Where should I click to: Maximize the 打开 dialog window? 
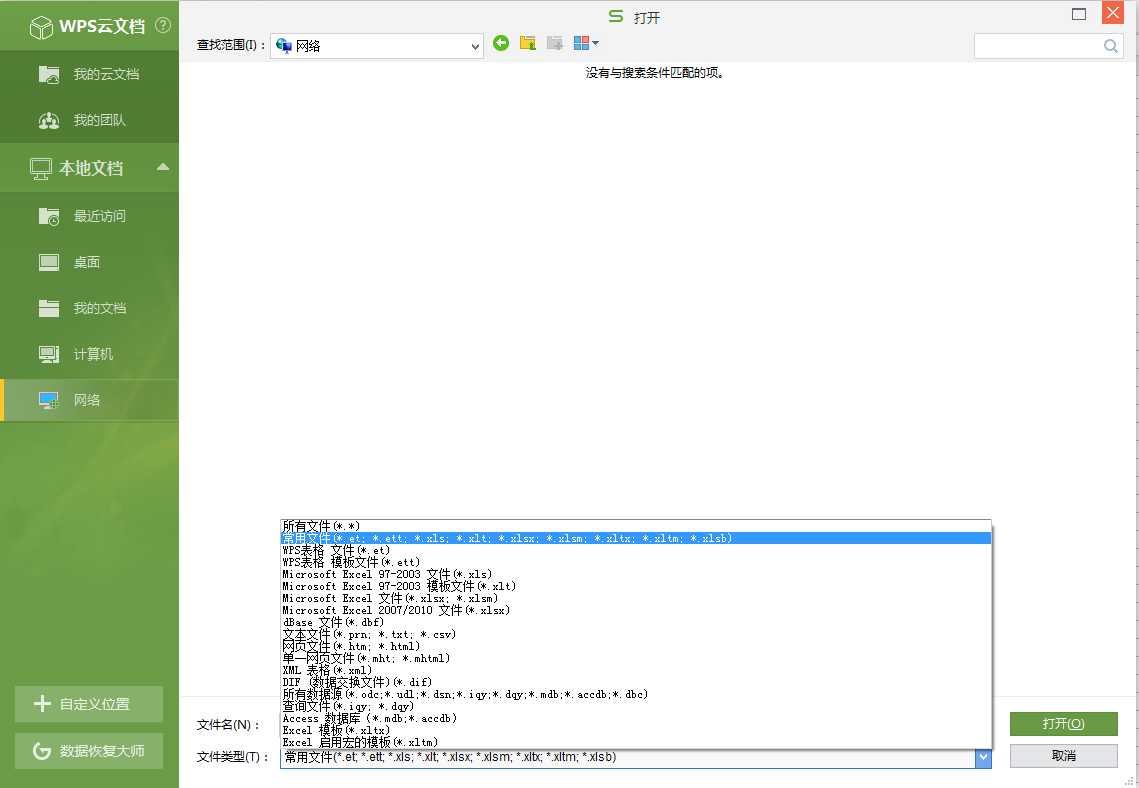click(1079, 14)
